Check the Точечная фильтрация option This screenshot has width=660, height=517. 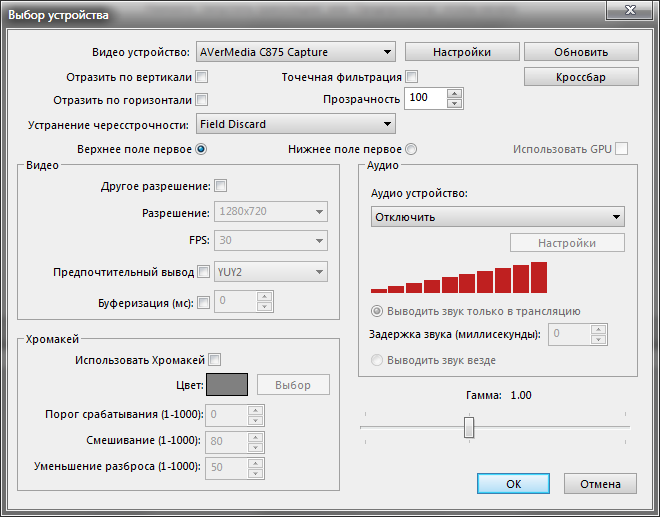411,76
